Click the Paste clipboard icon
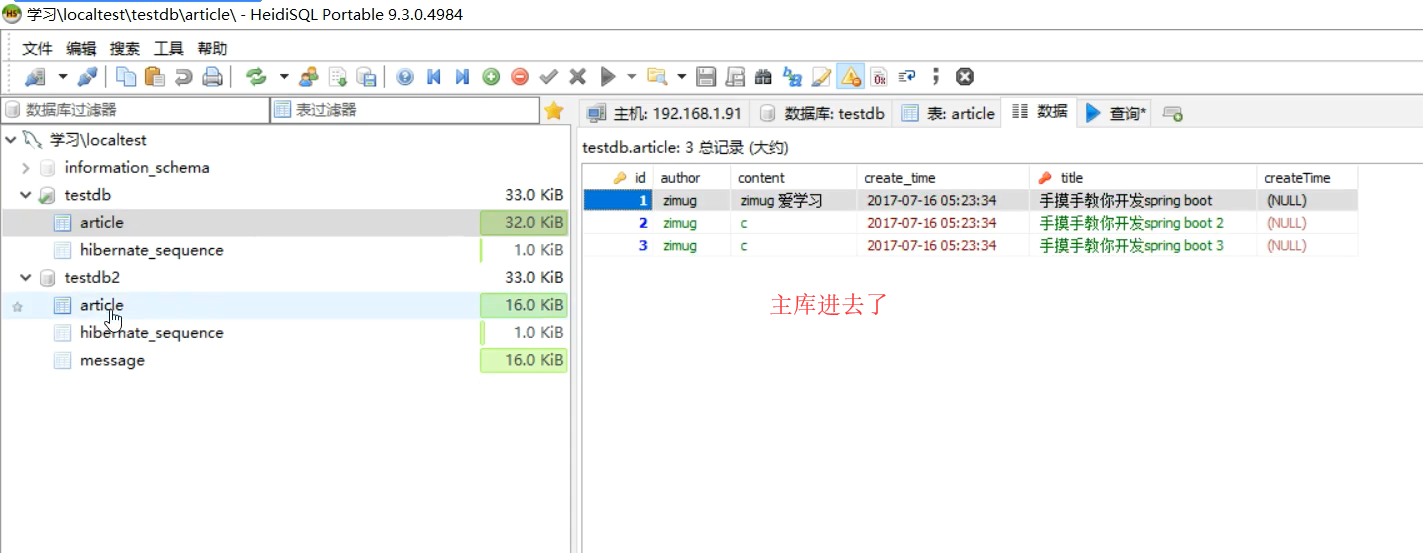1423x553 pixels. click(154, 76)
